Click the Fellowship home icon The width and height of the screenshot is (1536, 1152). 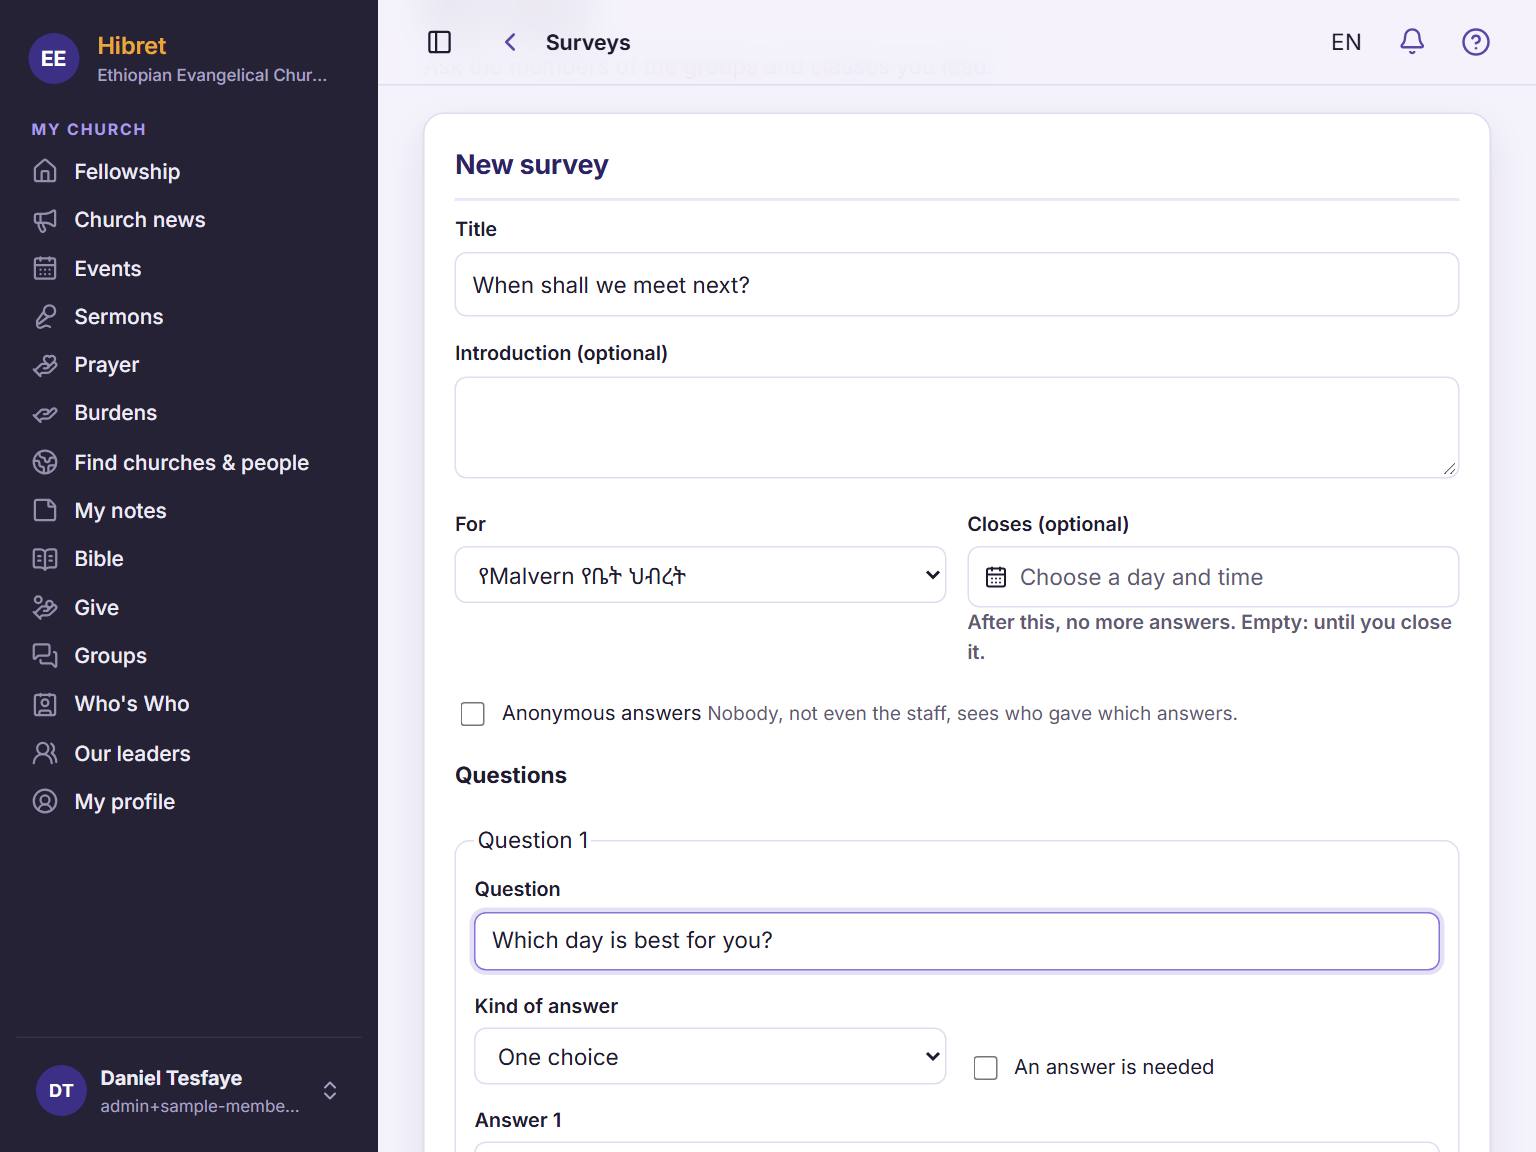45,171
